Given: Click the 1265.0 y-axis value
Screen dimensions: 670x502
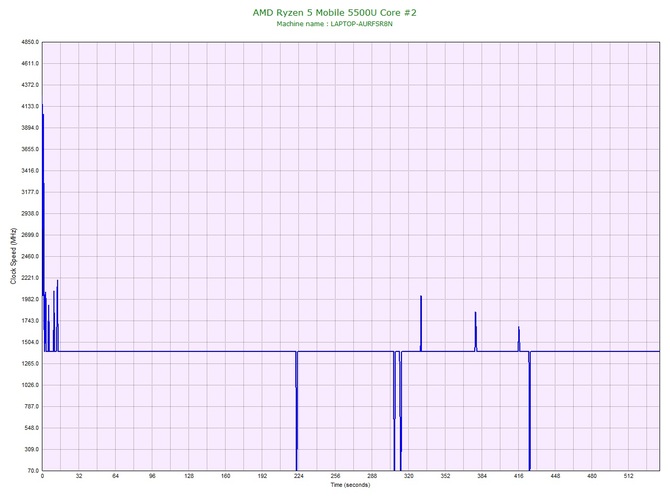Looking at the screenshot, I should pos(30,364).
